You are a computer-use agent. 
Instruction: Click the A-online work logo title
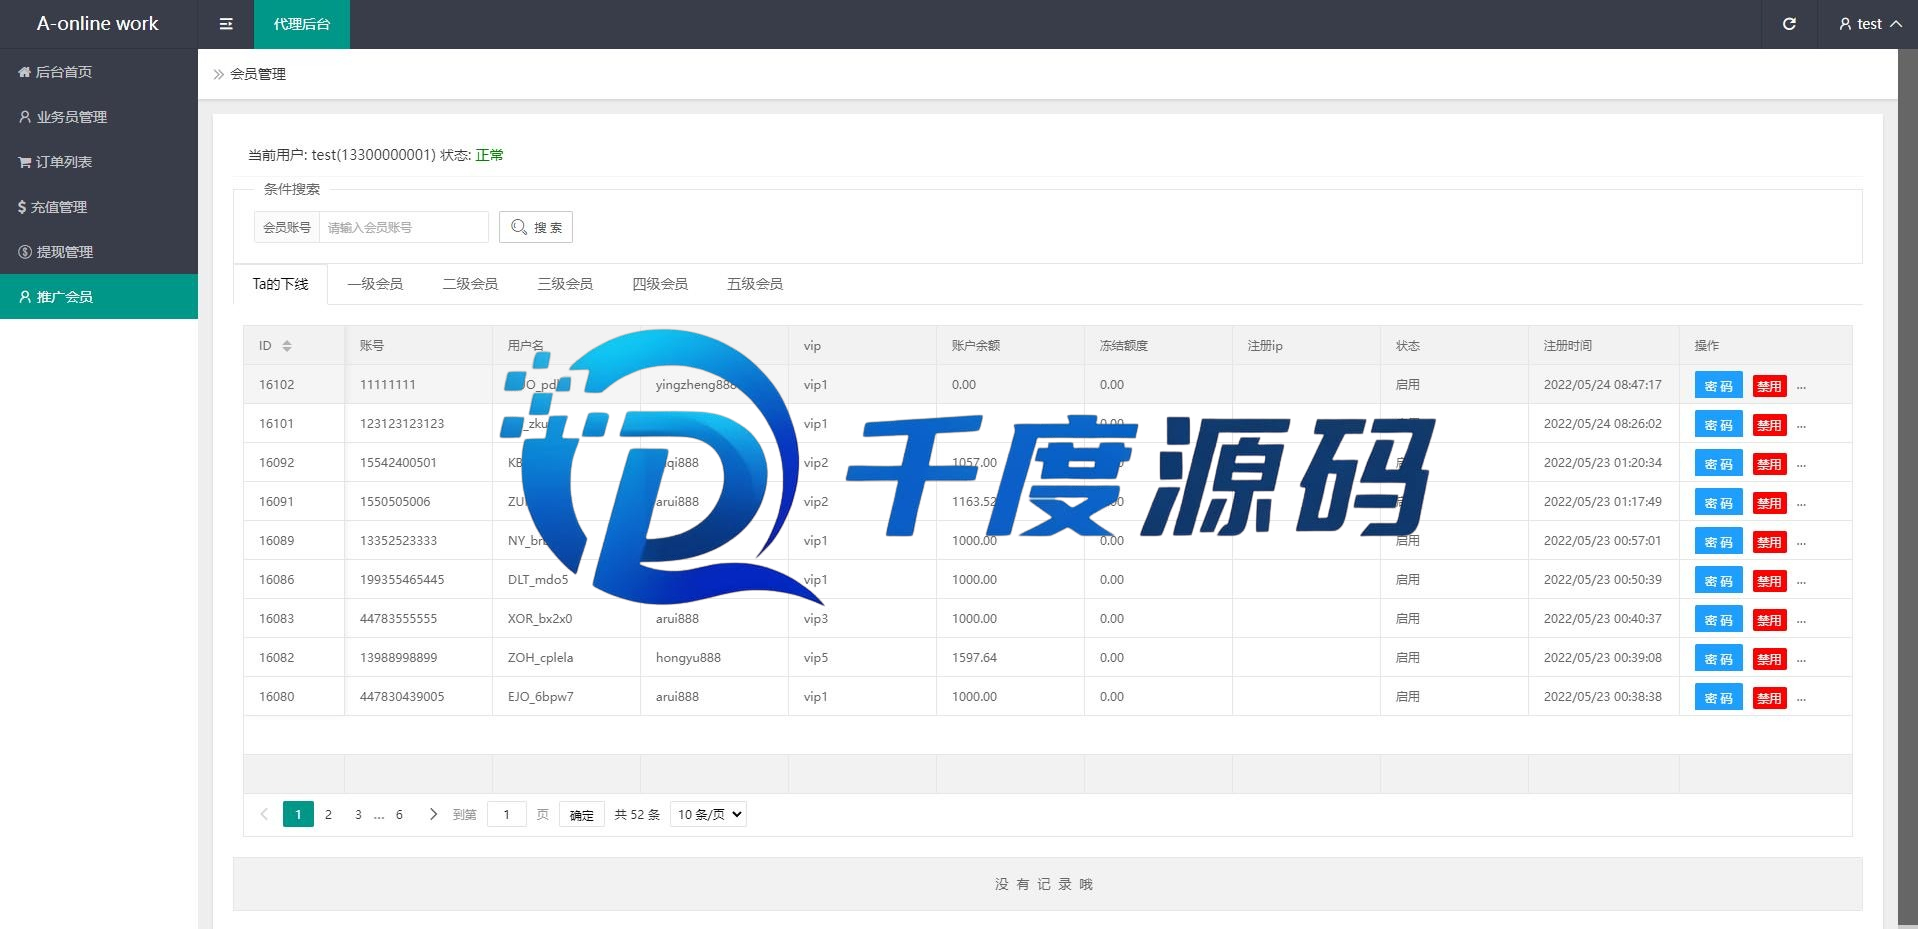point(98,23)
